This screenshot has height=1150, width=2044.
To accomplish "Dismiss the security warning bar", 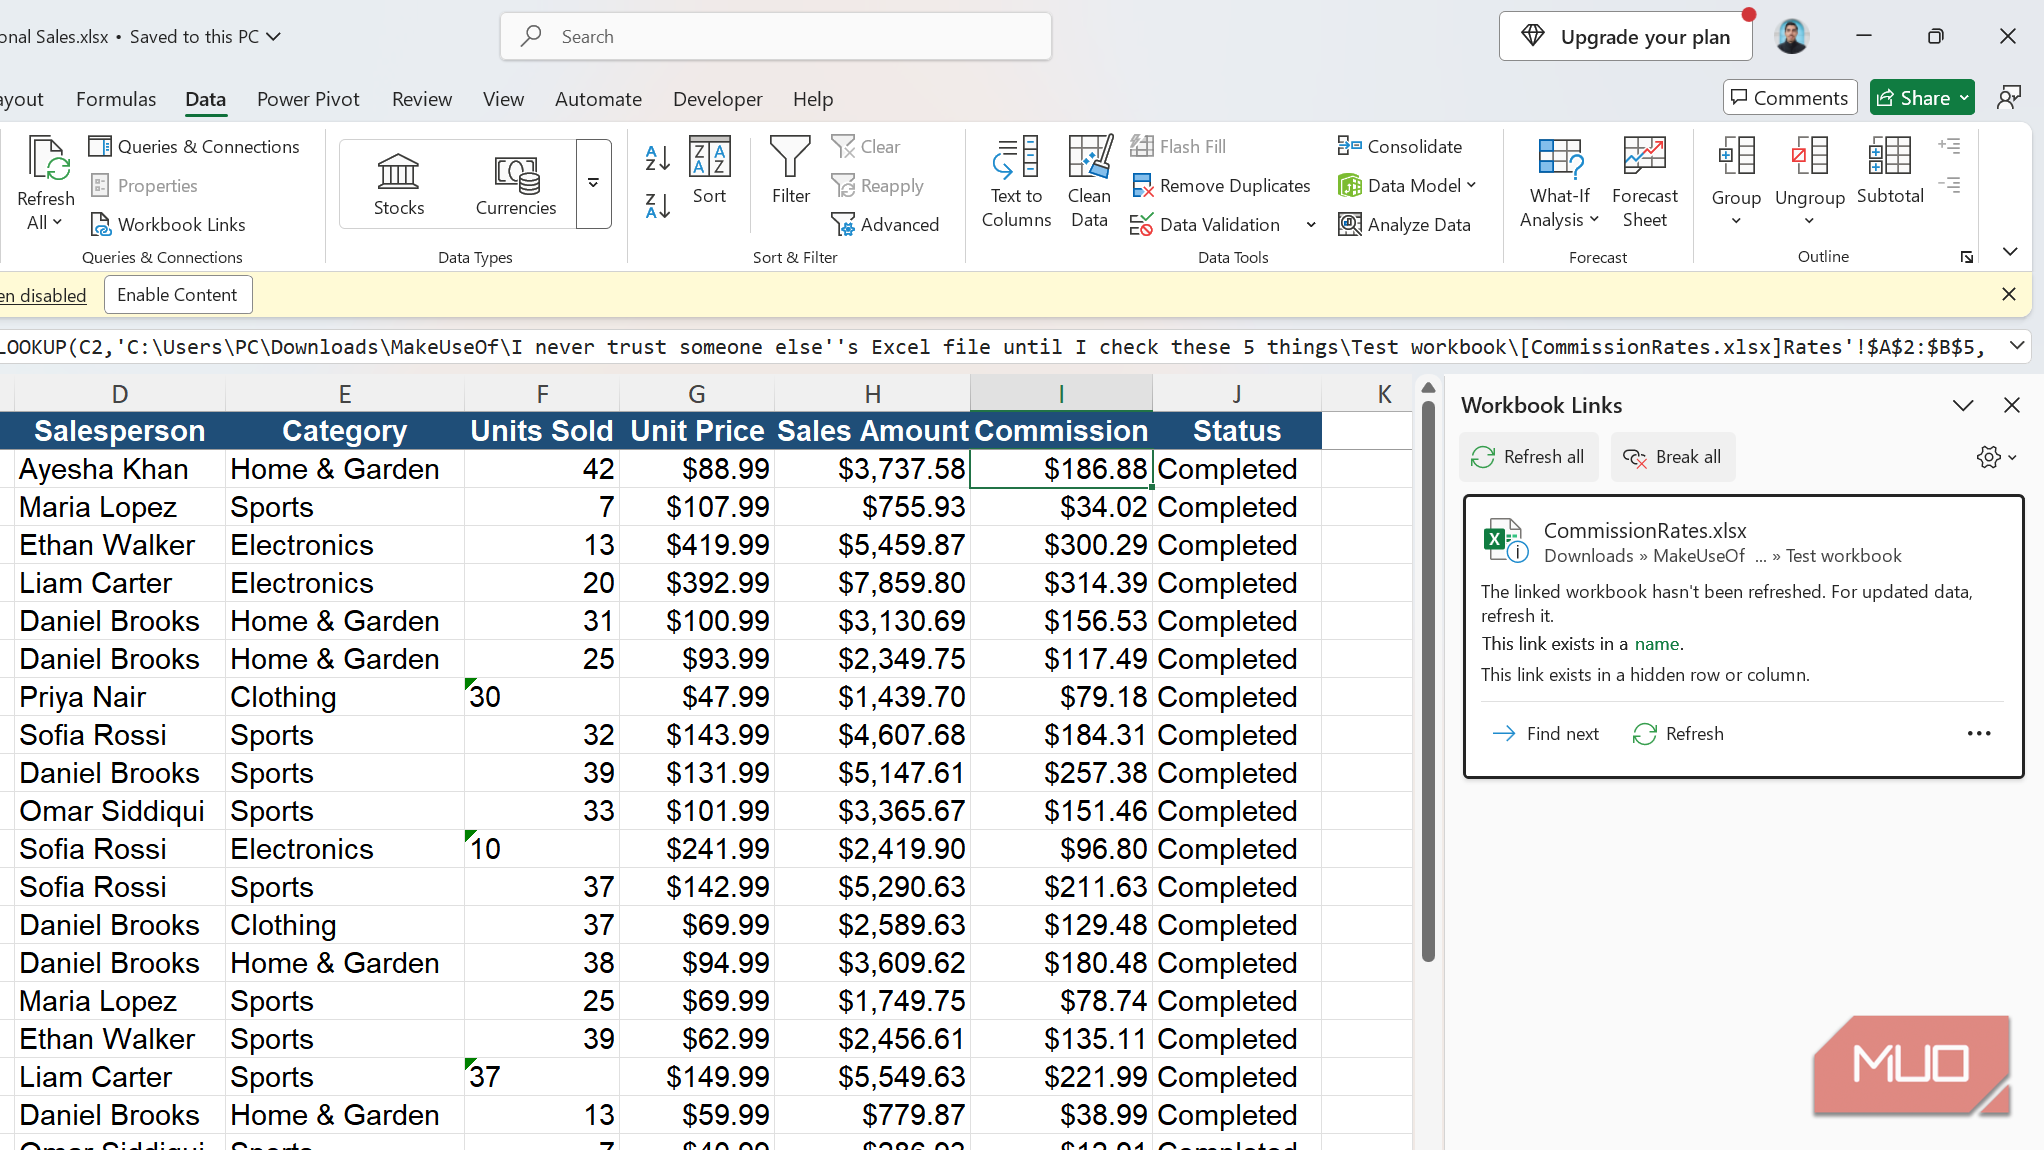I will pos(2009,294).
